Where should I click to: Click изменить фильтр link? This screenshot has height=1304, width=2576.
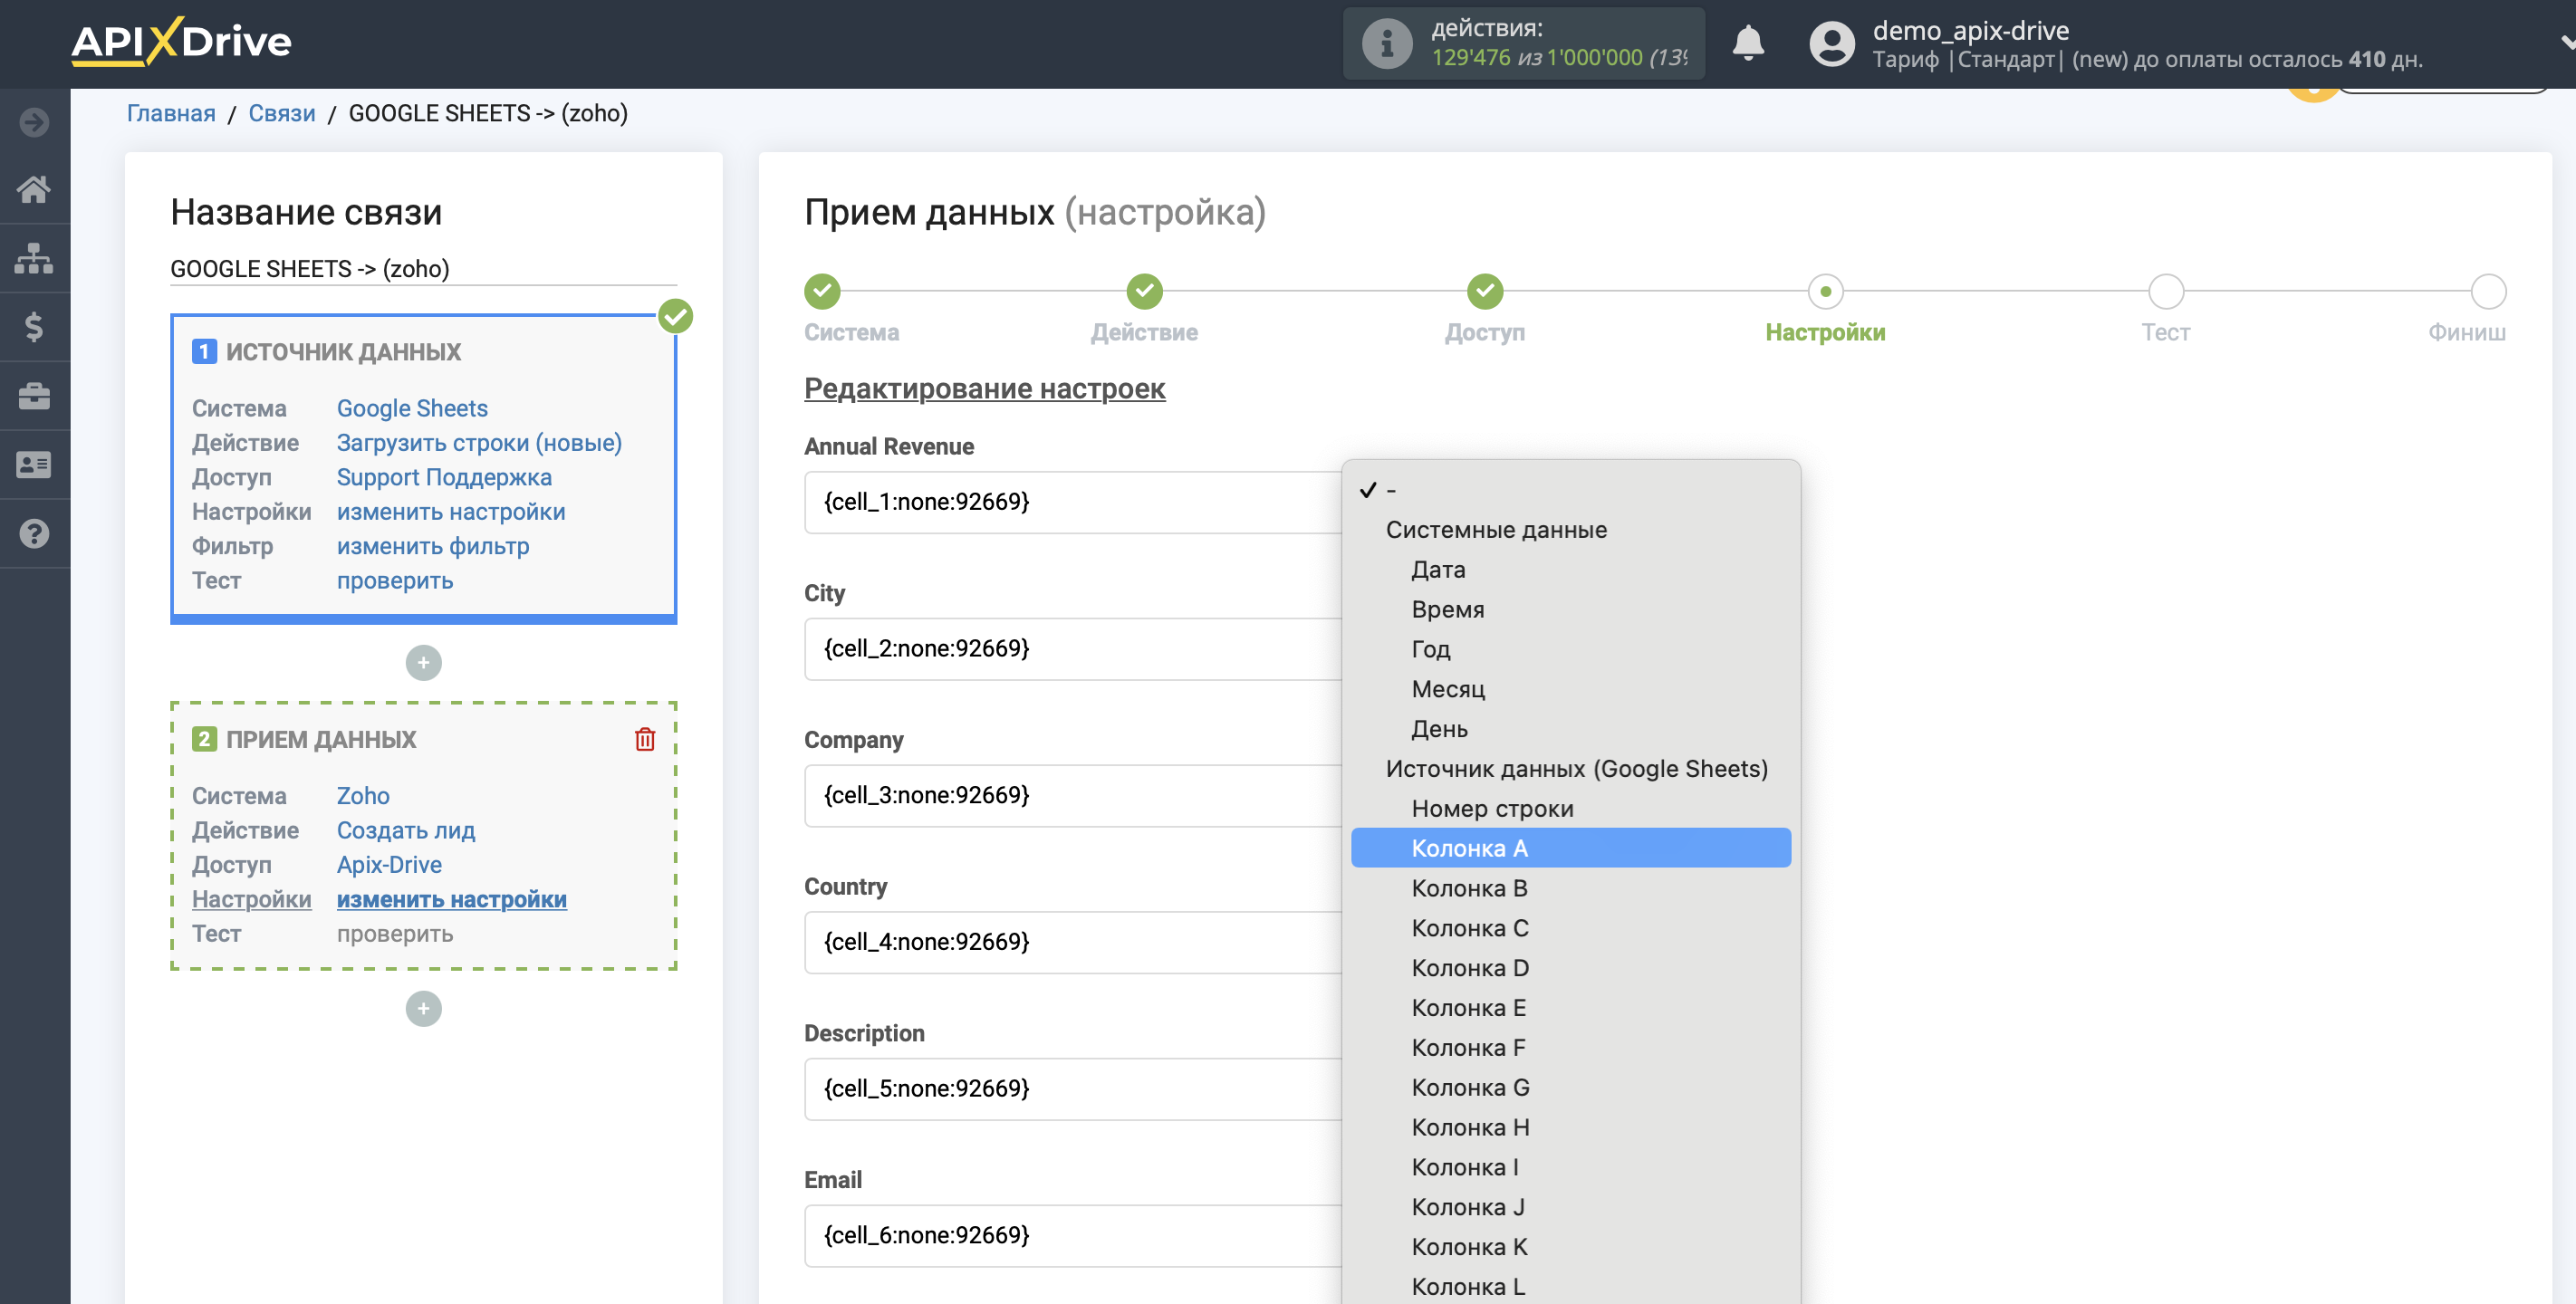point(433,546)
